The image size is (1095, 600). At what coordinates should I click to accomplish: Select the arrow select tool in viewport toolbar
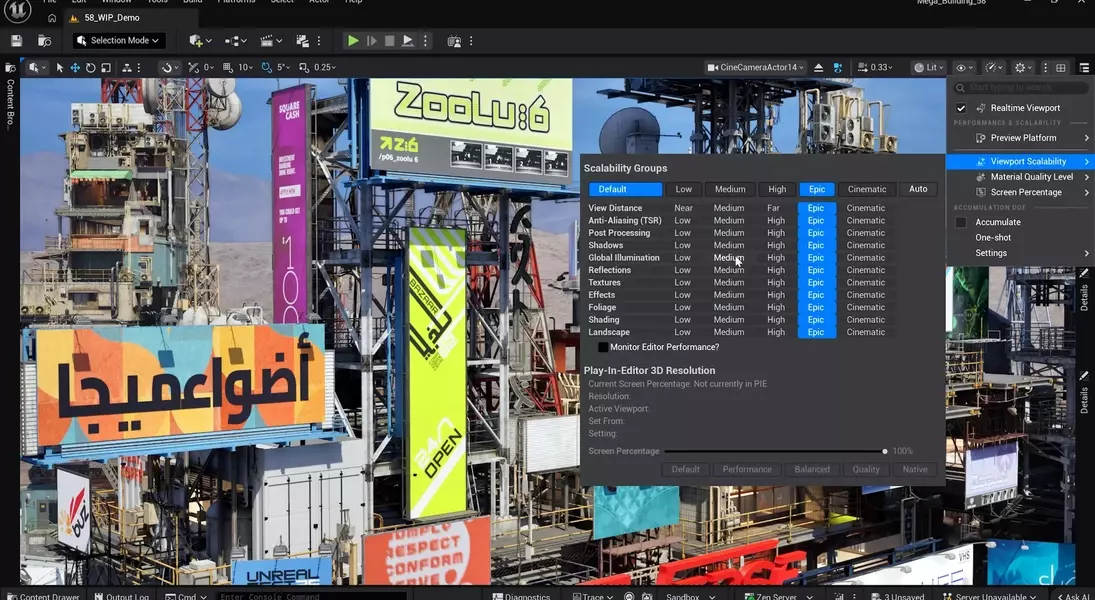[59, 68]
